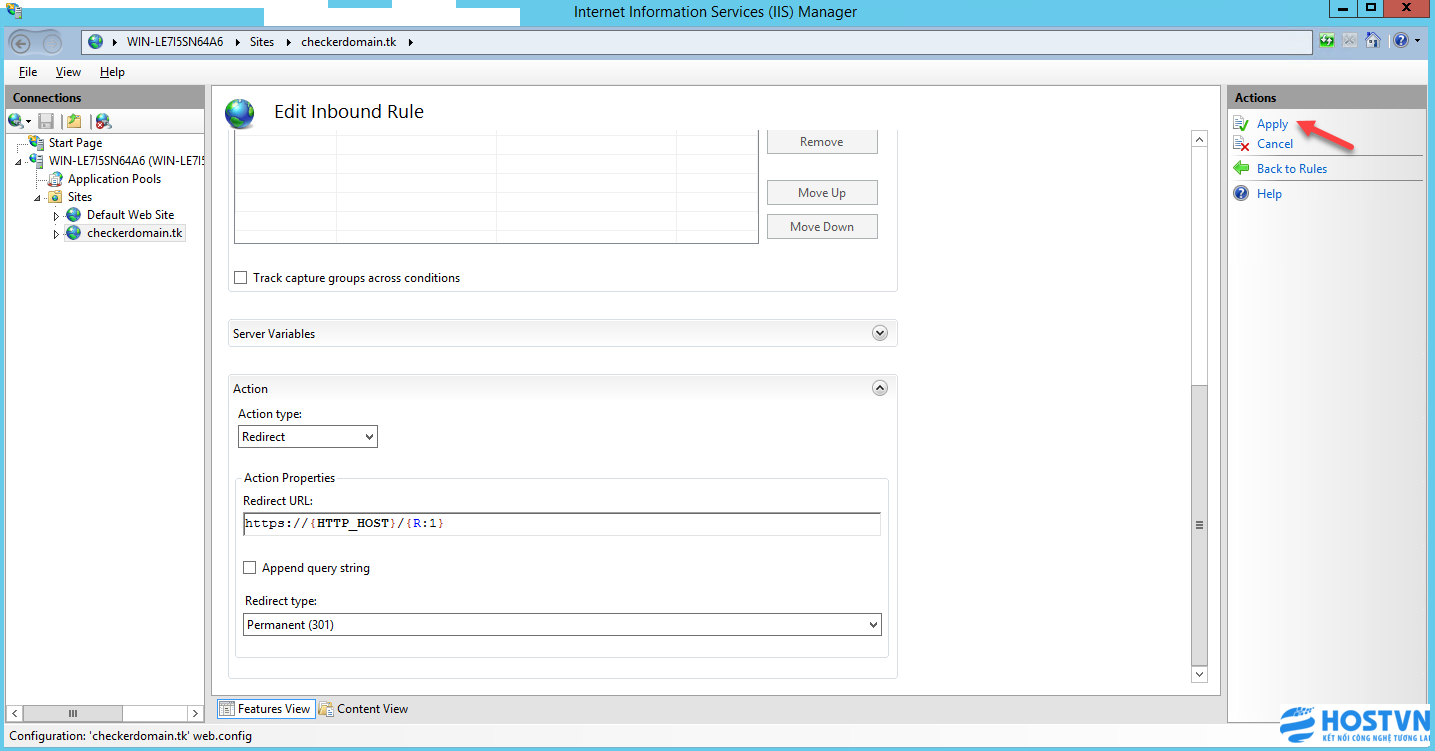Select Default Web Site label in tree
This screenshot has height=751, width=1435.
(x=130, y=215)
